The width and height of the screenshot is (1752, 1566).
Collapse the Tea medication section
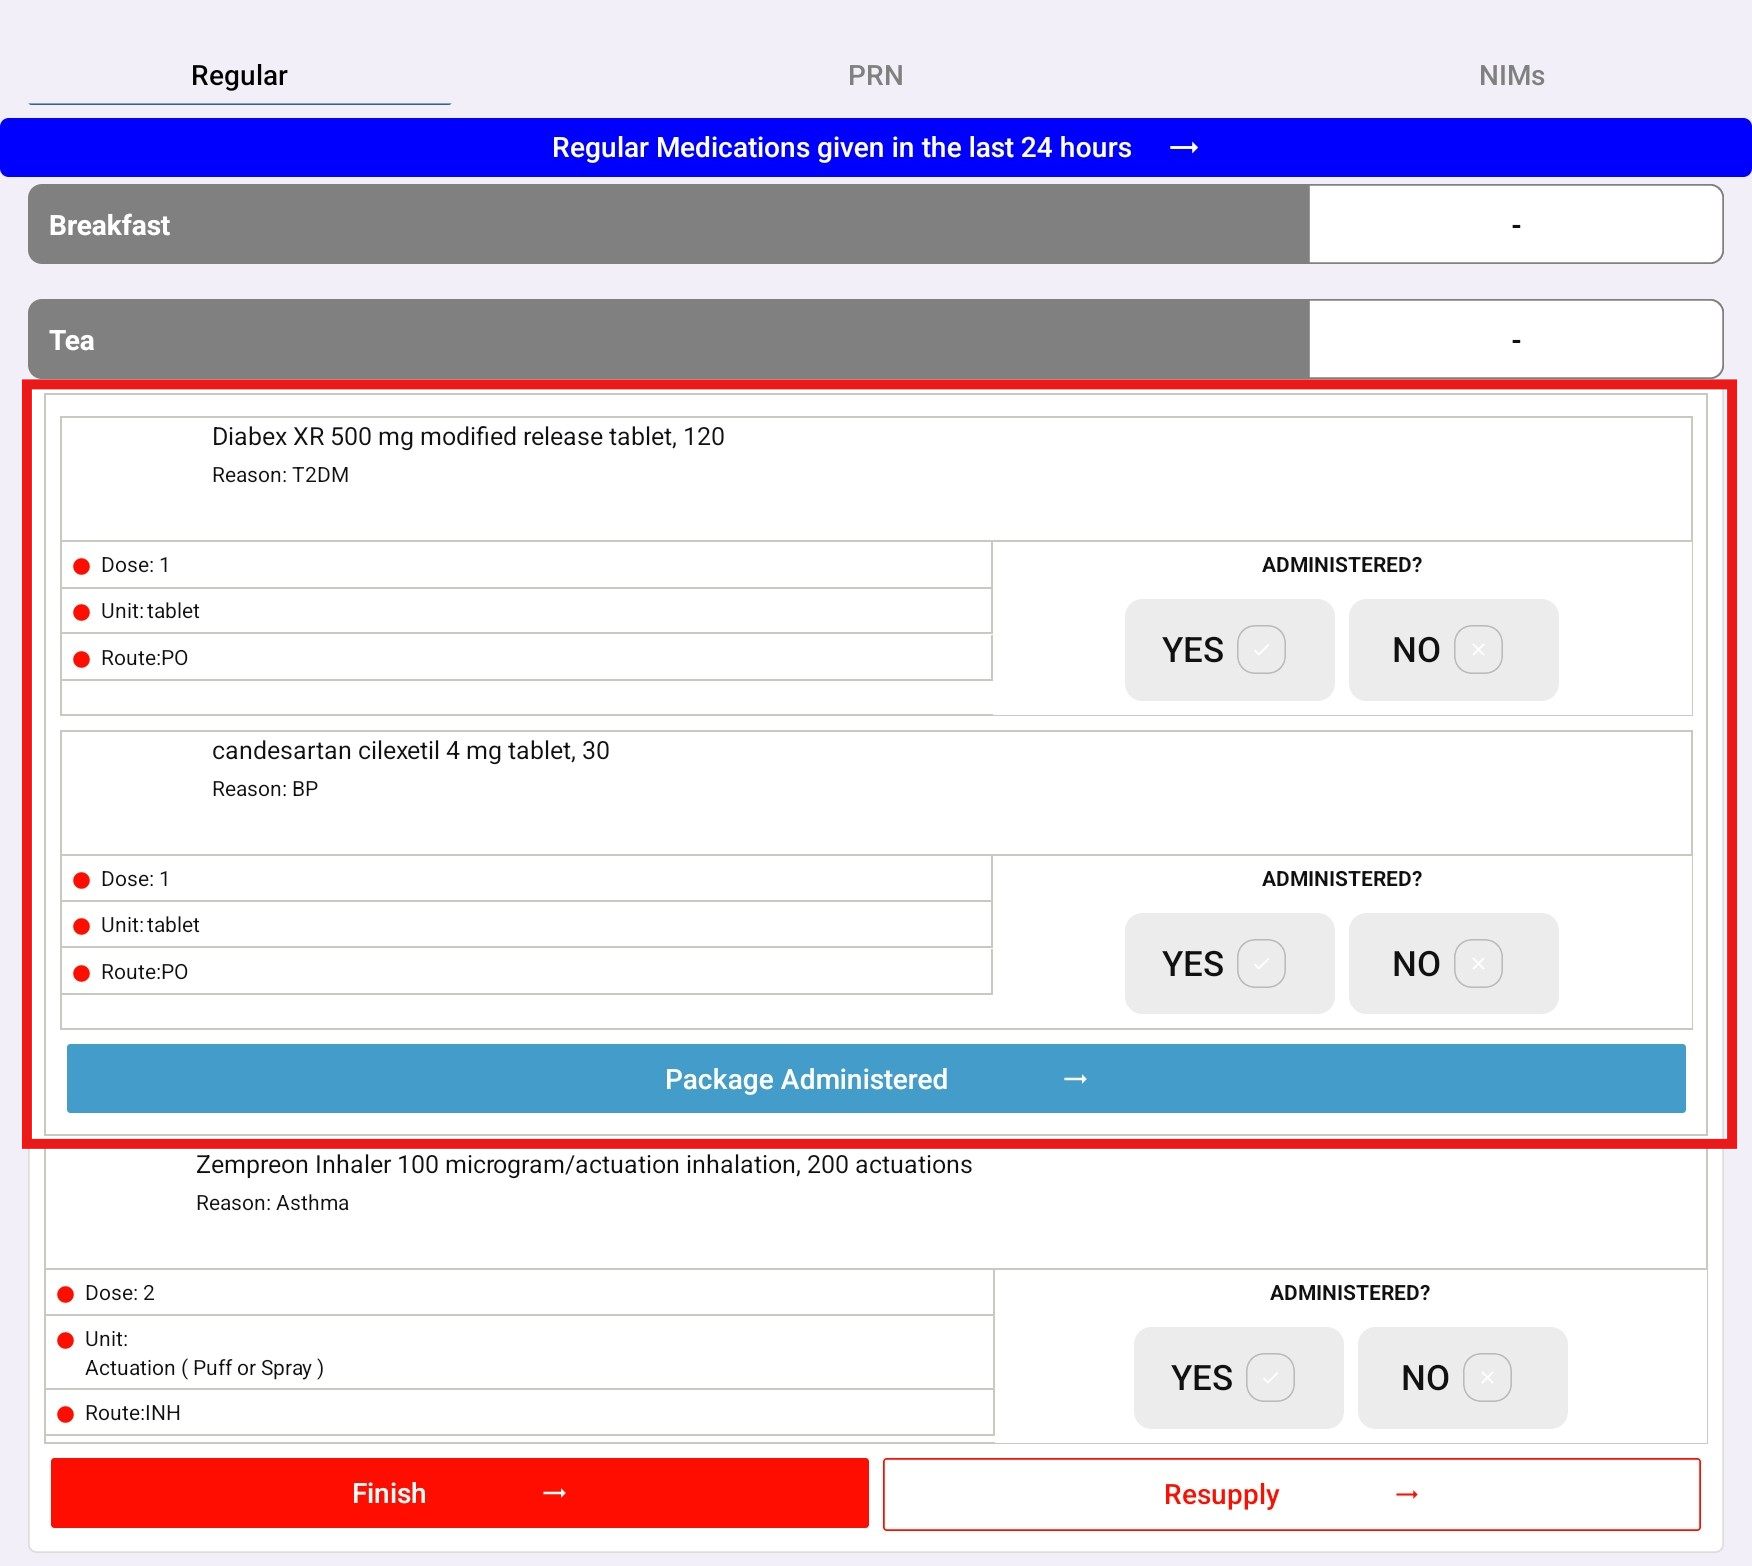[668, 340]
